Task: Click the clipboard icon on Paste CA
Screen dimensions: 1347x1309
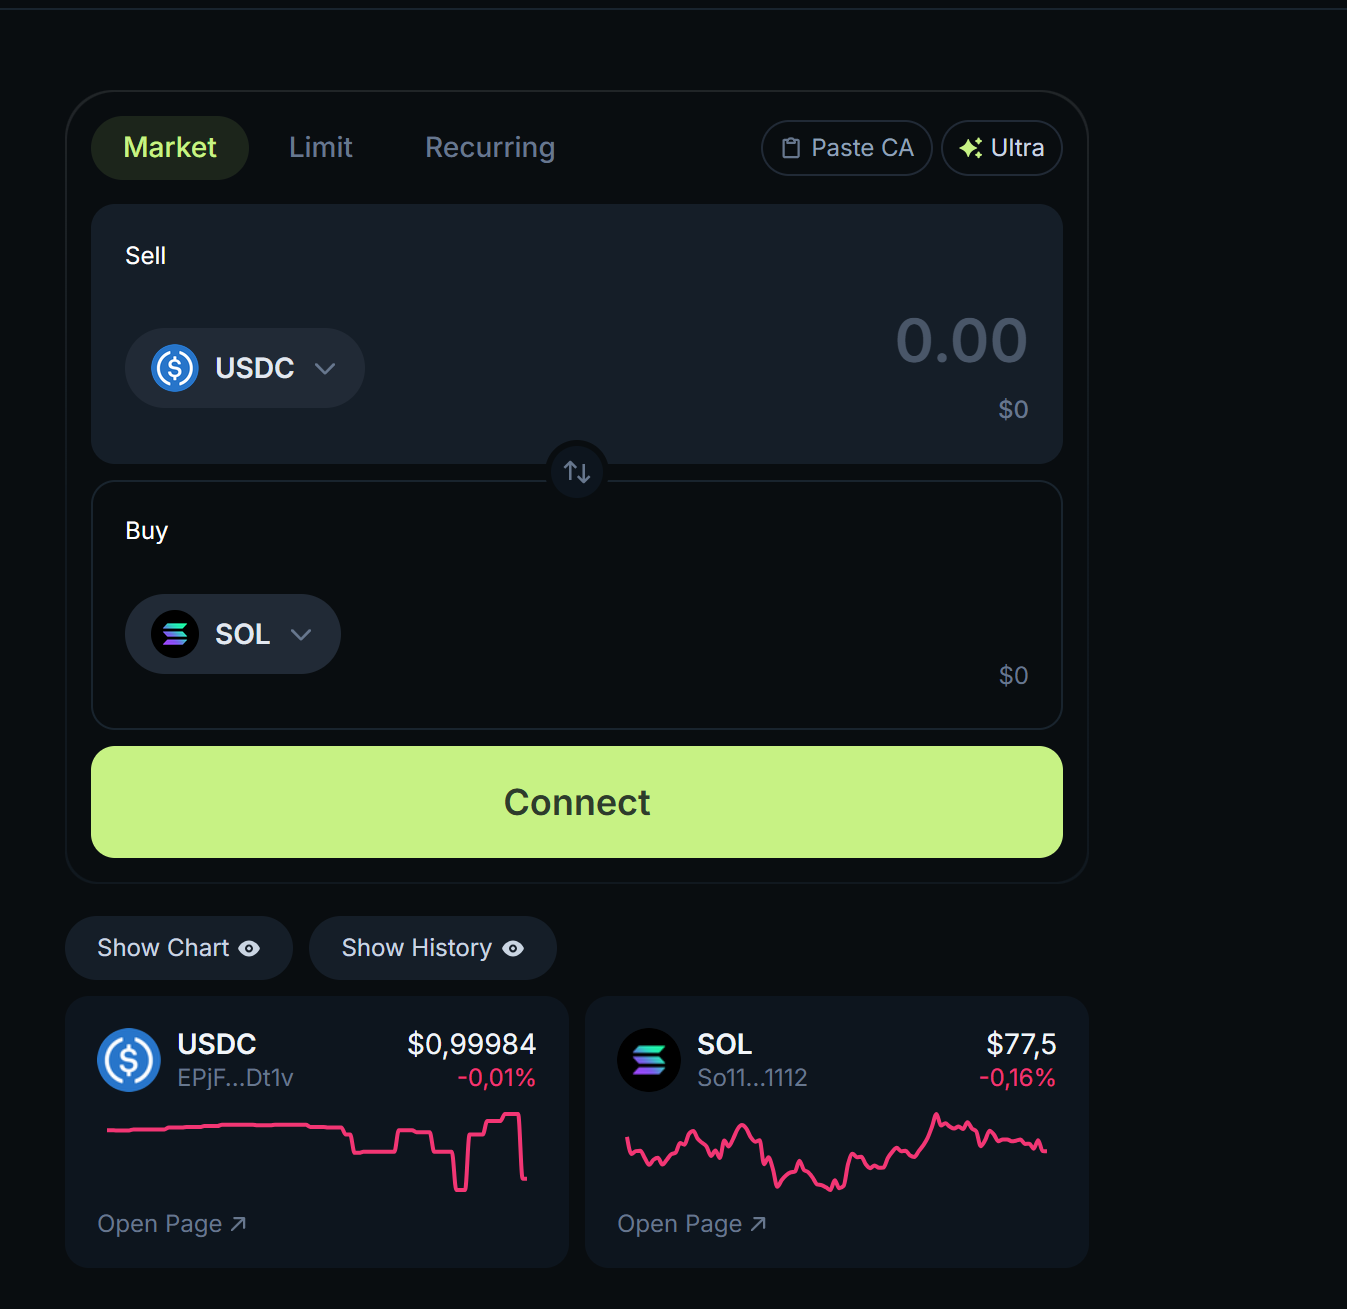Action: tap(791, 147)
